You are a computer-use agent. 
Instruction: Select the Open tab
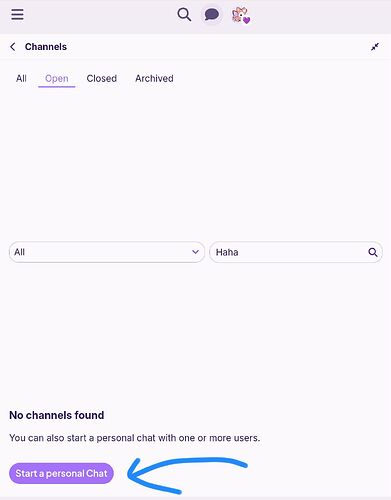point(57,79)
